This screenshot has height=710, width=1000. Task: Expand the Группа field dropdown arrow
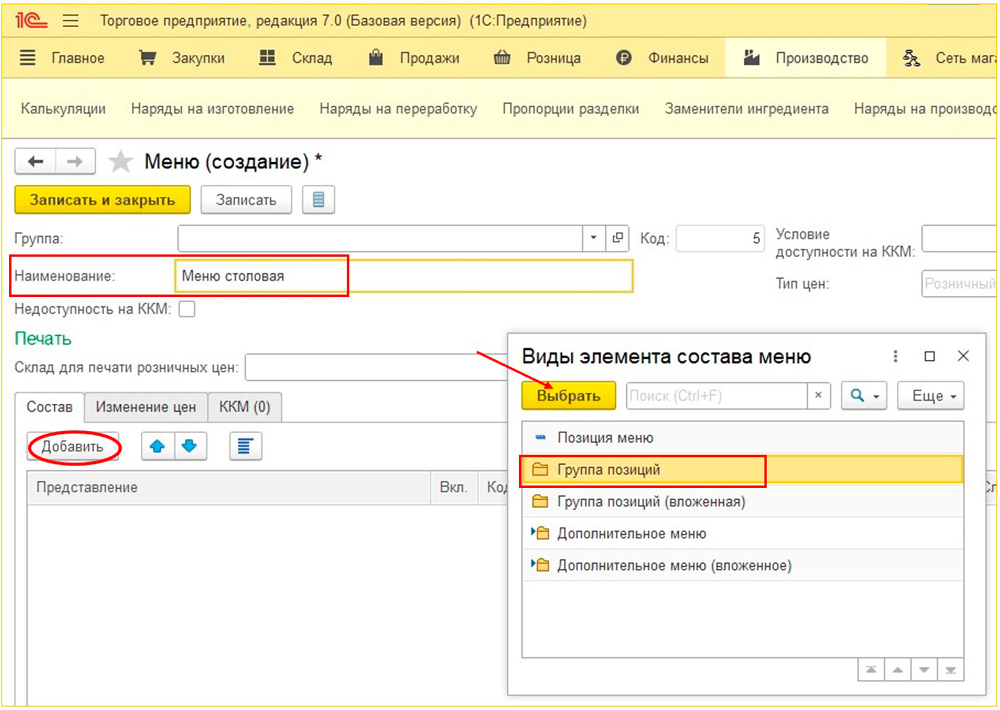click(593, 238)
